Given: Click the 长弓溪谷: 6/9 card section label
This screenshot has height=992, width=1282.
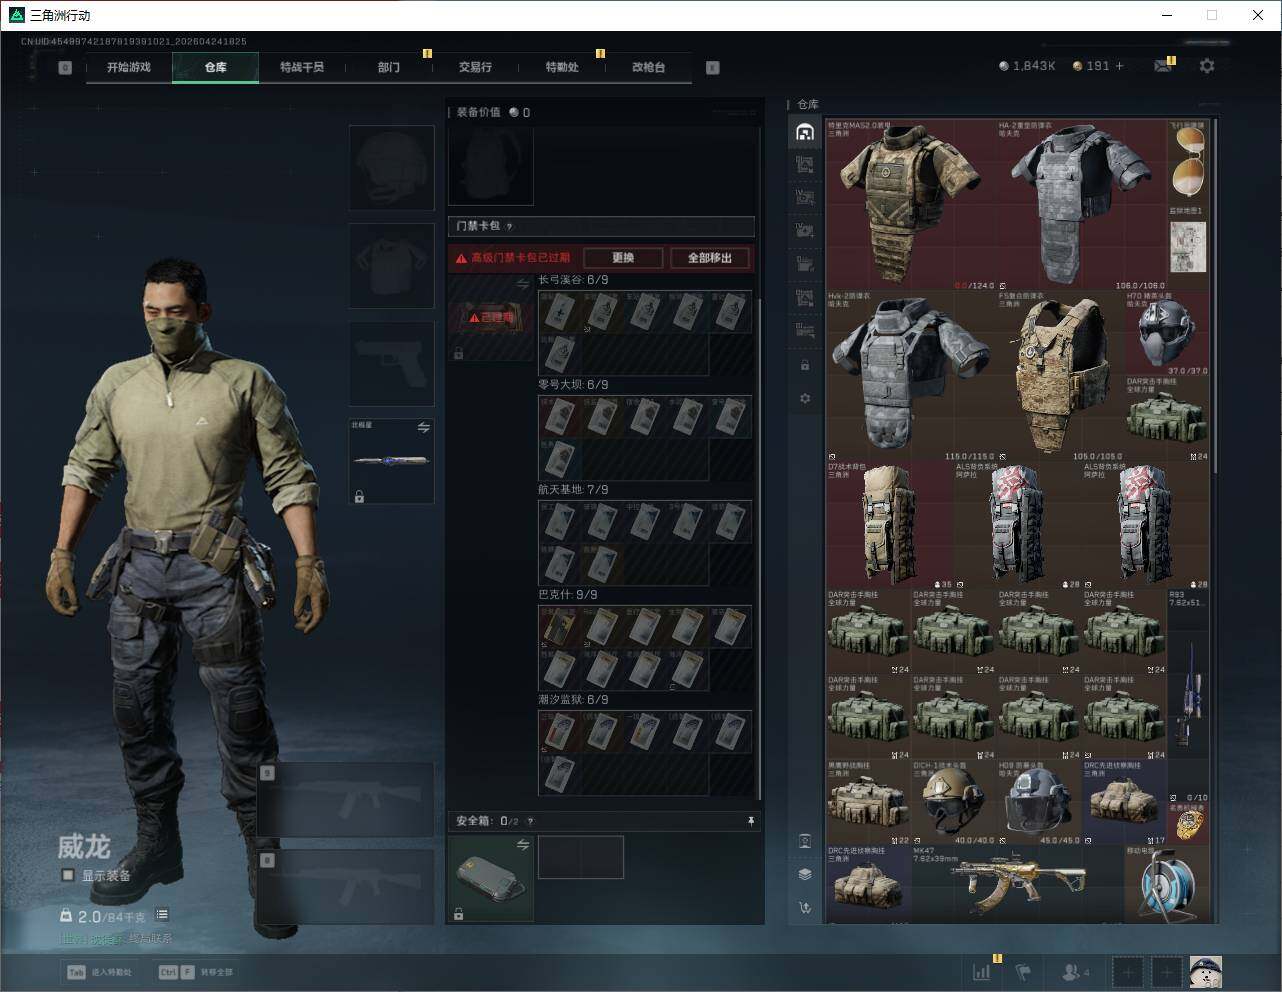Looking at the screenshot, I should tap(573, 281).
